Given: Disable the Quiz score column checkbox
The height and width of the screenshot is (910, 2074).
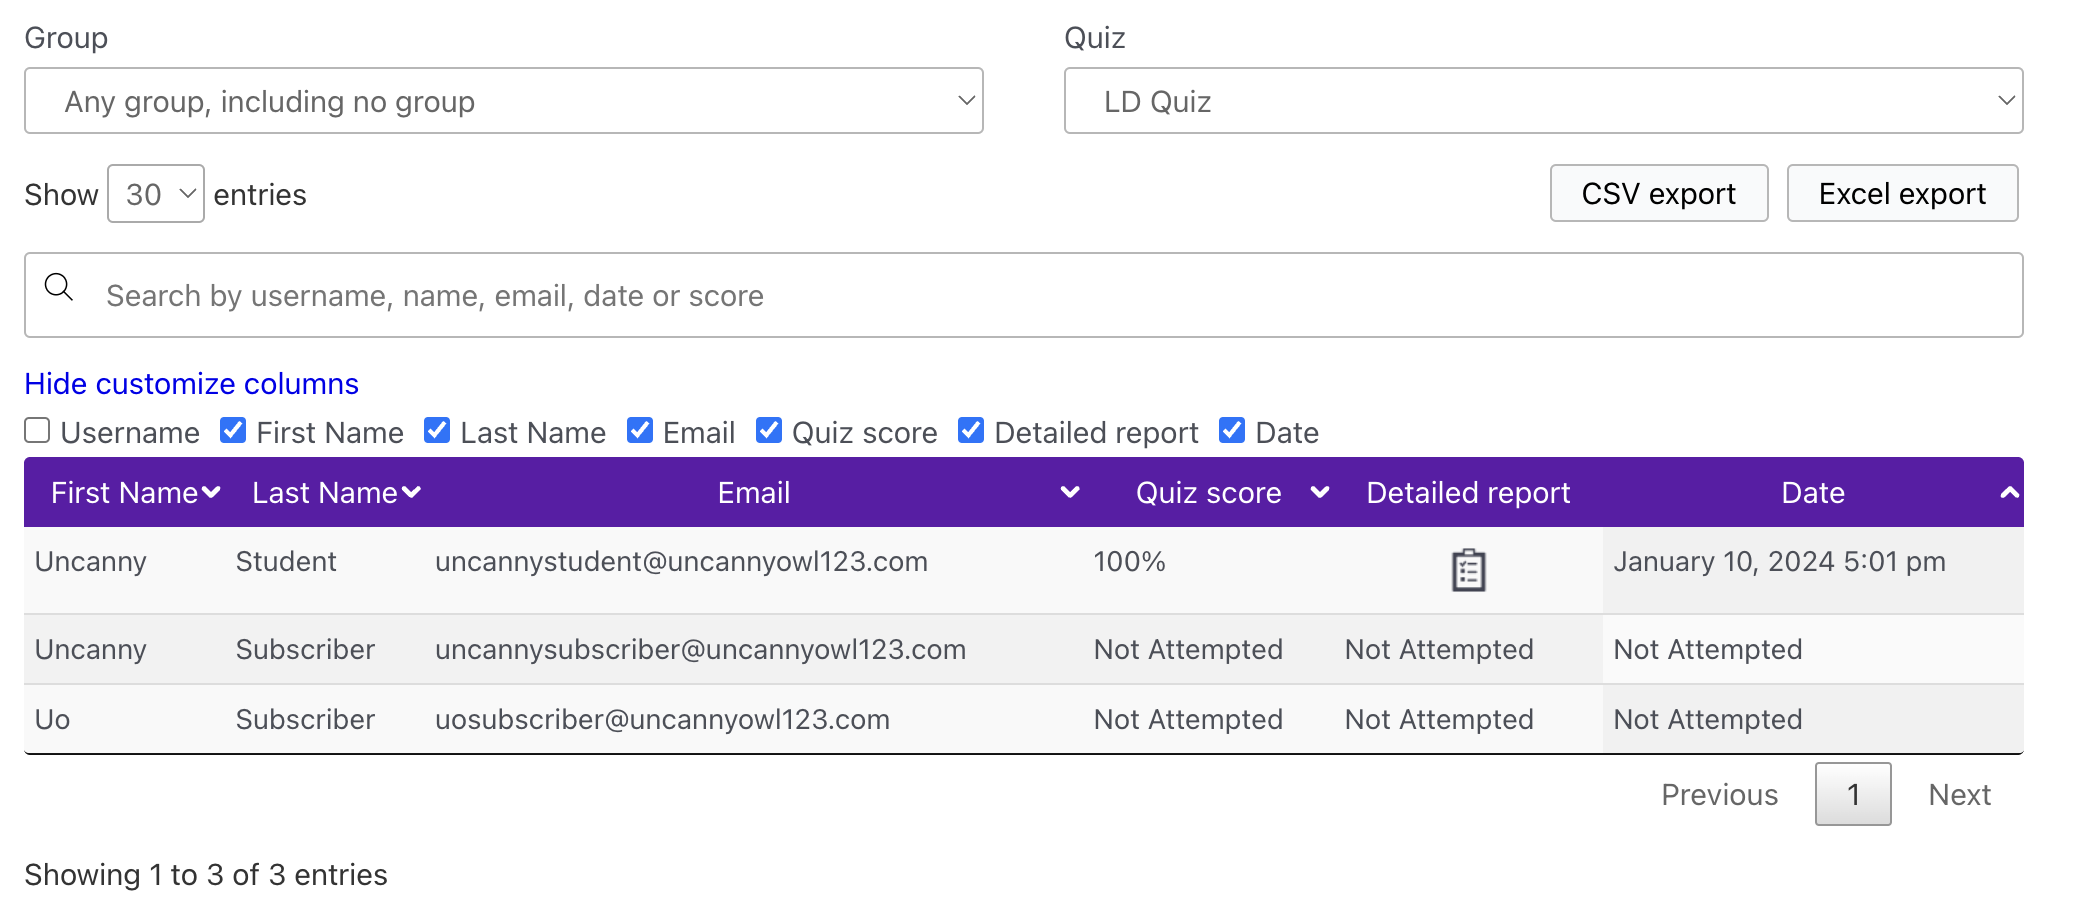Looking at the screenshot, I should pos(768,431).
